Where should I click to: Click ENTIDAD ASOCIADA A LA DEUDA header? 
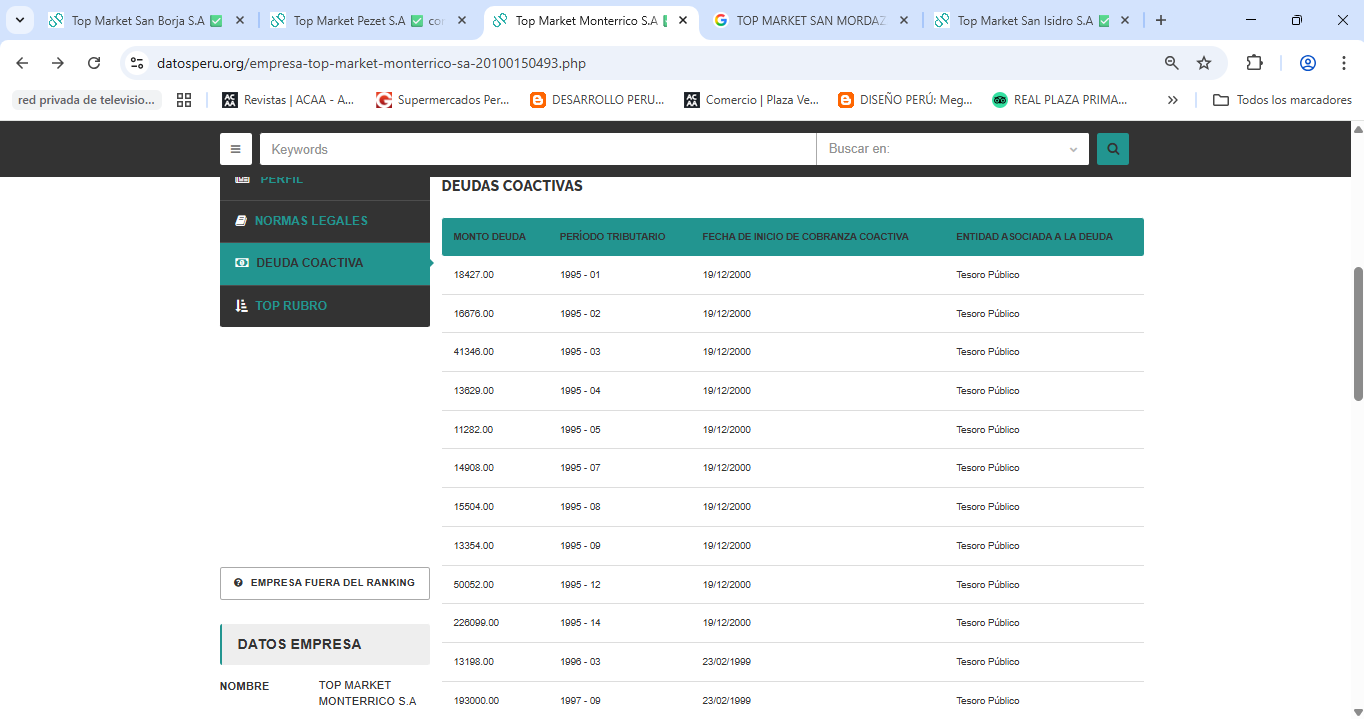point(1034,237)
